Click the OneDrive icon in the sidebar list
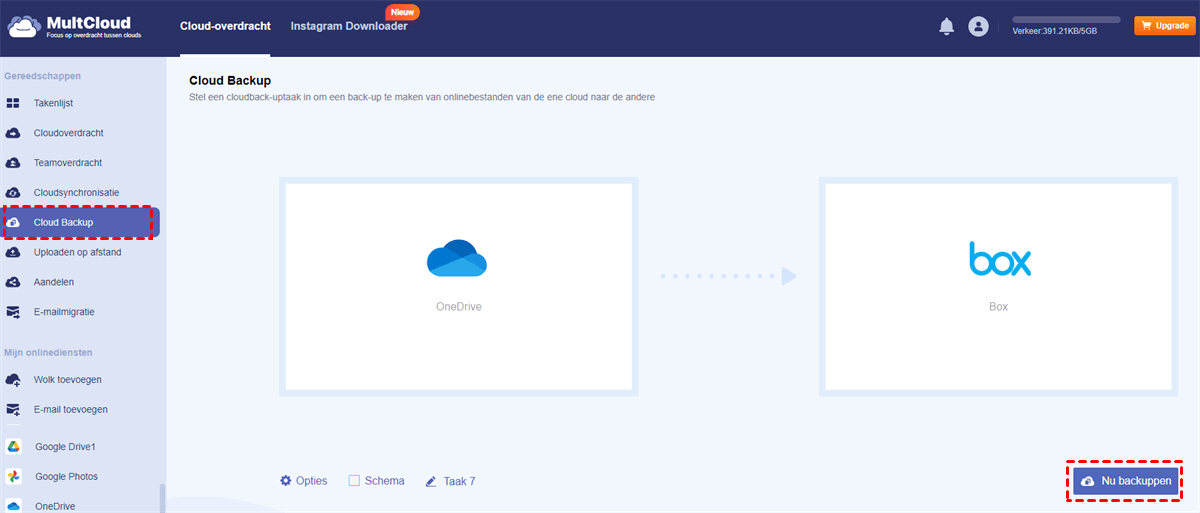The width and height of the screenshot is (1200, 513). point(14,505)
